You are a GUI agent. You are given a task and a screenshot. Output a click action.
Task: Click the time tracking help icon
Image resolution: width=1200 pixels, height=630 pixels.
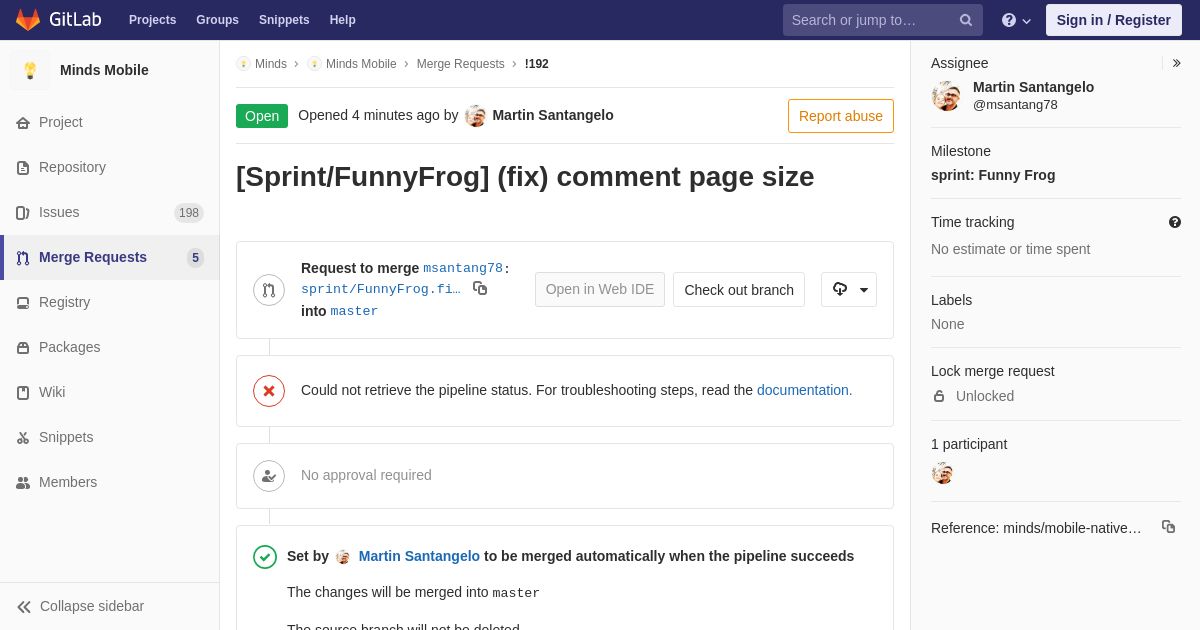coord(1175,222)
